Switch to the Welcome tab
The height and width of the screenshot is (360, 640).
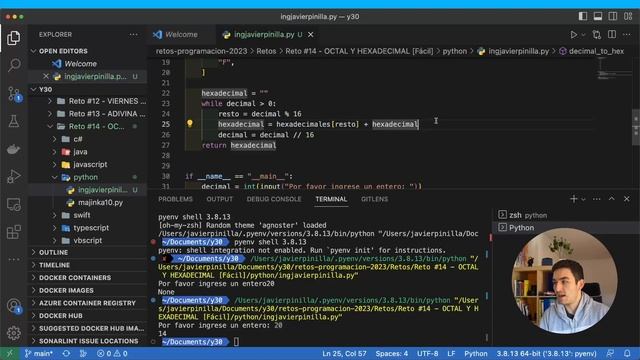point(181,35)
